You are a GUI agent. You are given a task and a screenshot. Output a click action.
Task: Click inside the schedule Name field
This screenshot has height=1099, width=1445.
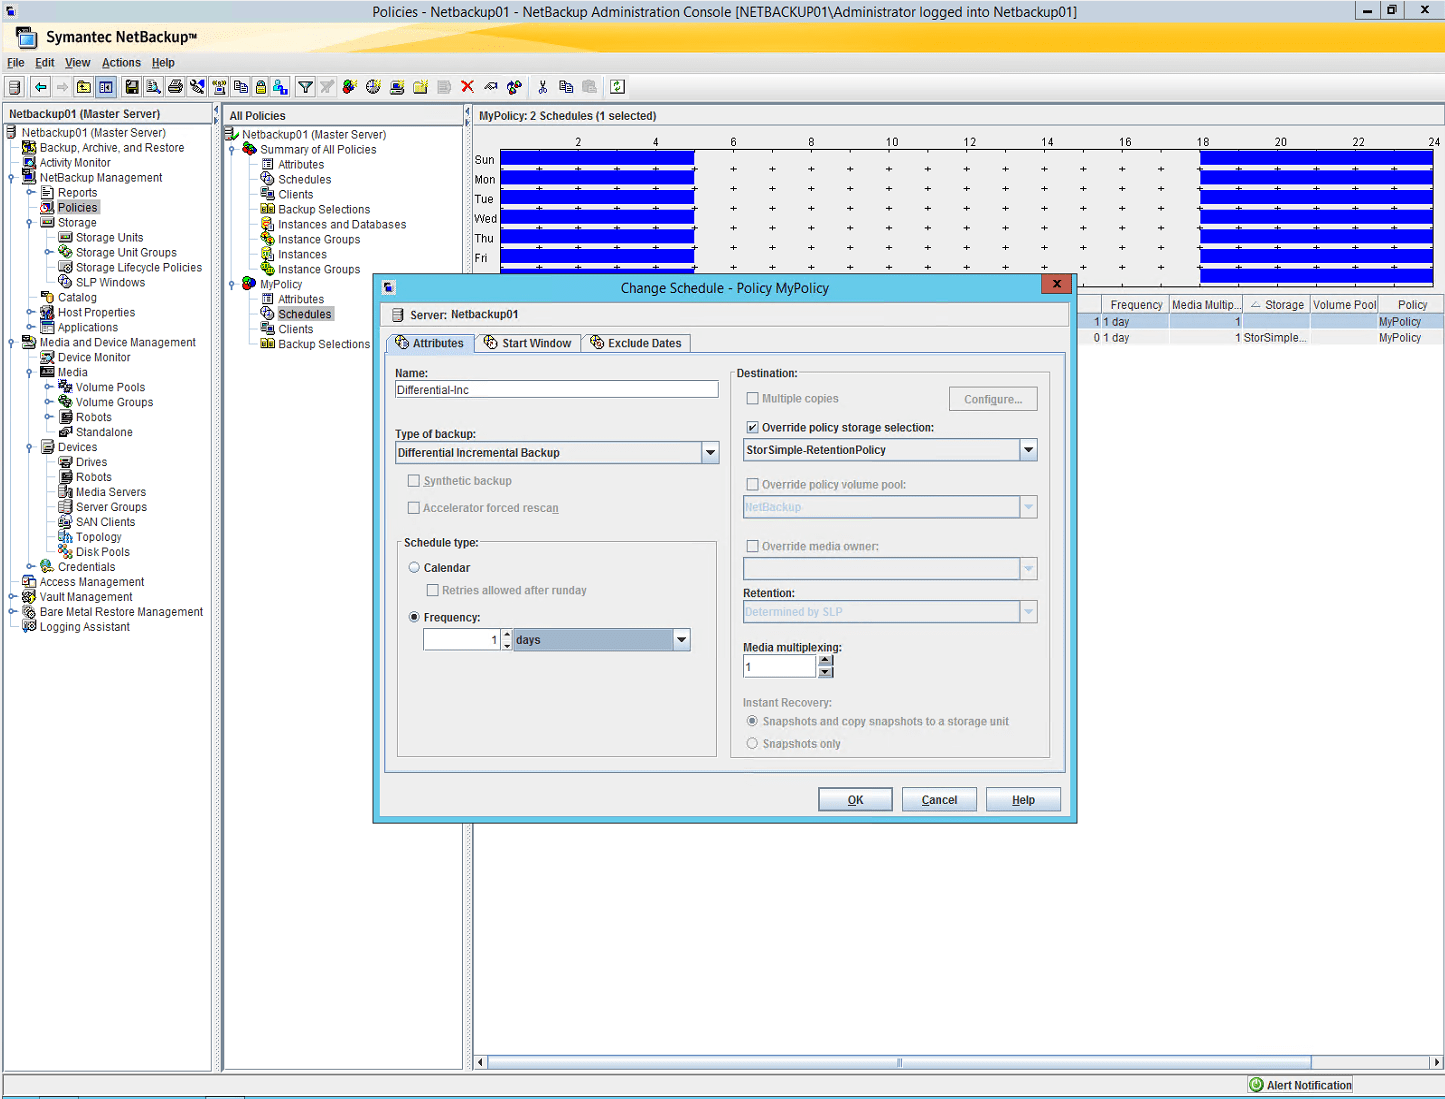point(556,389)
